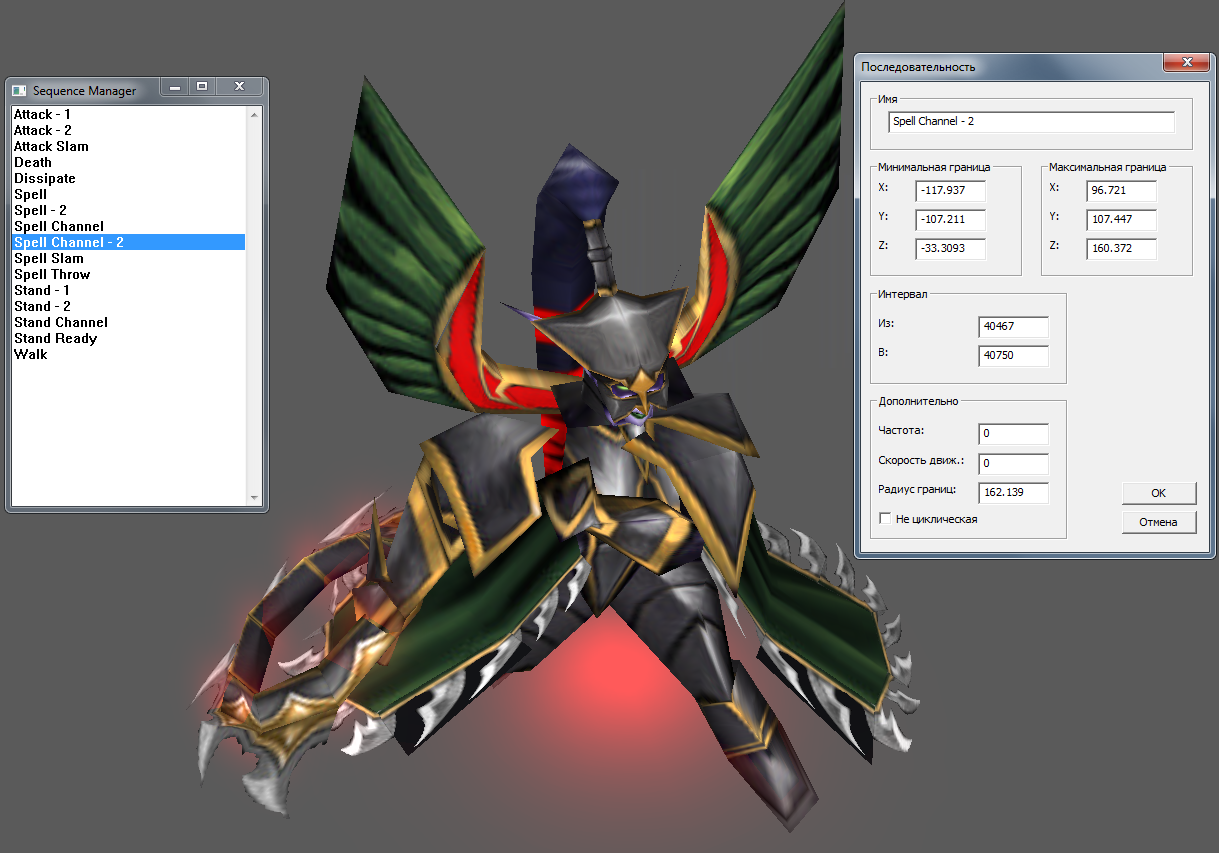Click the interval Из start field
The width and height of the screenshot is (1219, 853).
tap(1014, 327)
